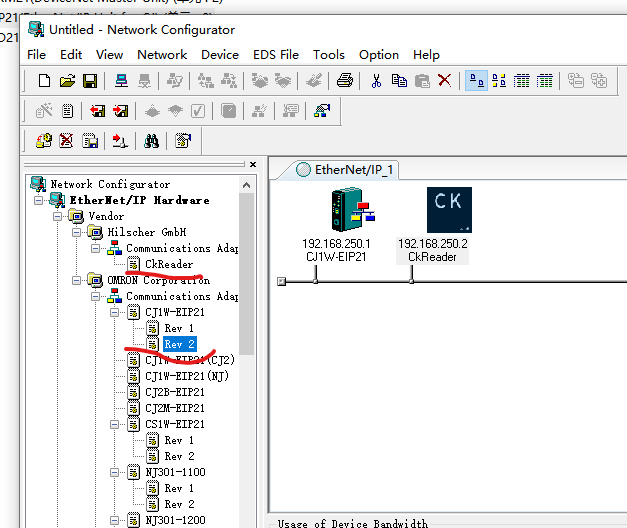Click the colored network upload icon in second toolbar

tap(322, 111)
